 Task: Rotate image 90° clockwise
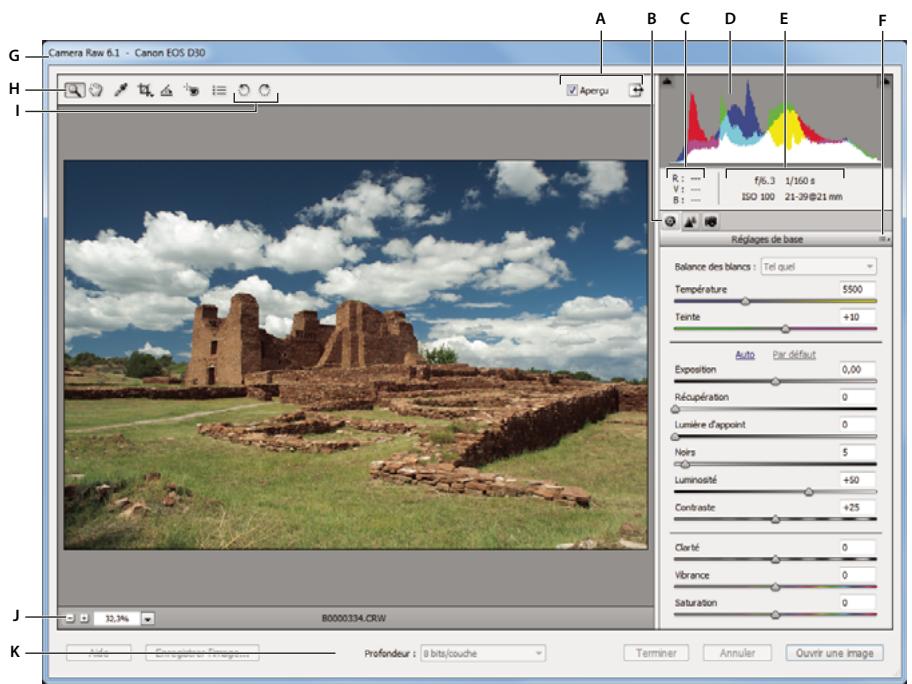coord(265,90)
